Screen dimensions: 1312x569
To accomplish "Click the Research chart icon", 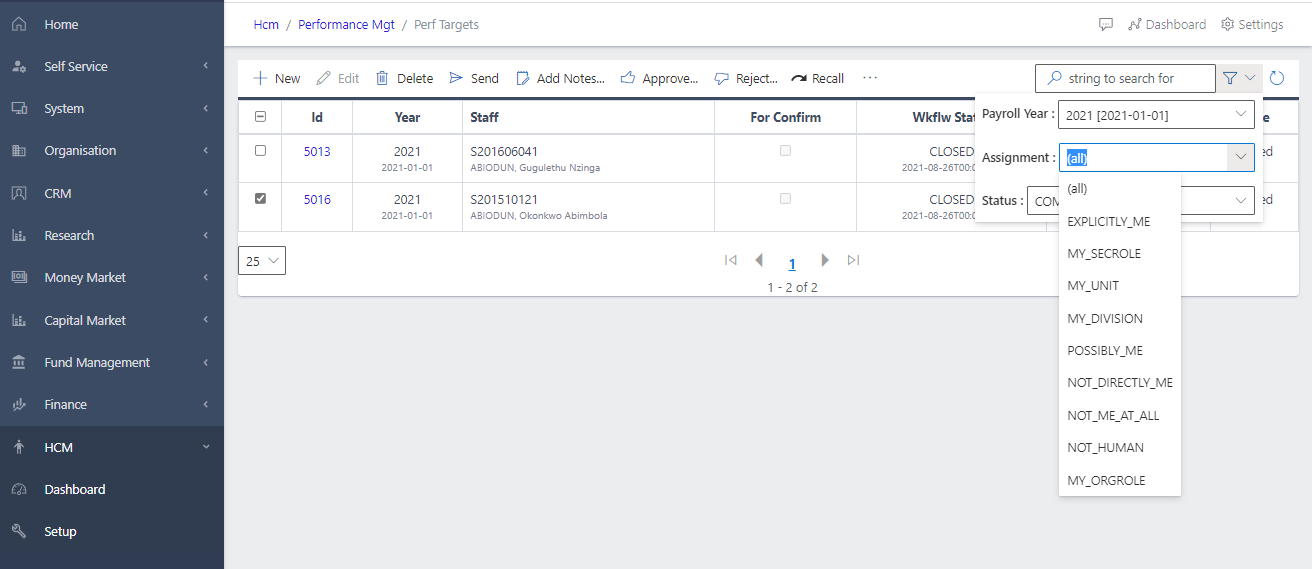I will coord(19,236).
